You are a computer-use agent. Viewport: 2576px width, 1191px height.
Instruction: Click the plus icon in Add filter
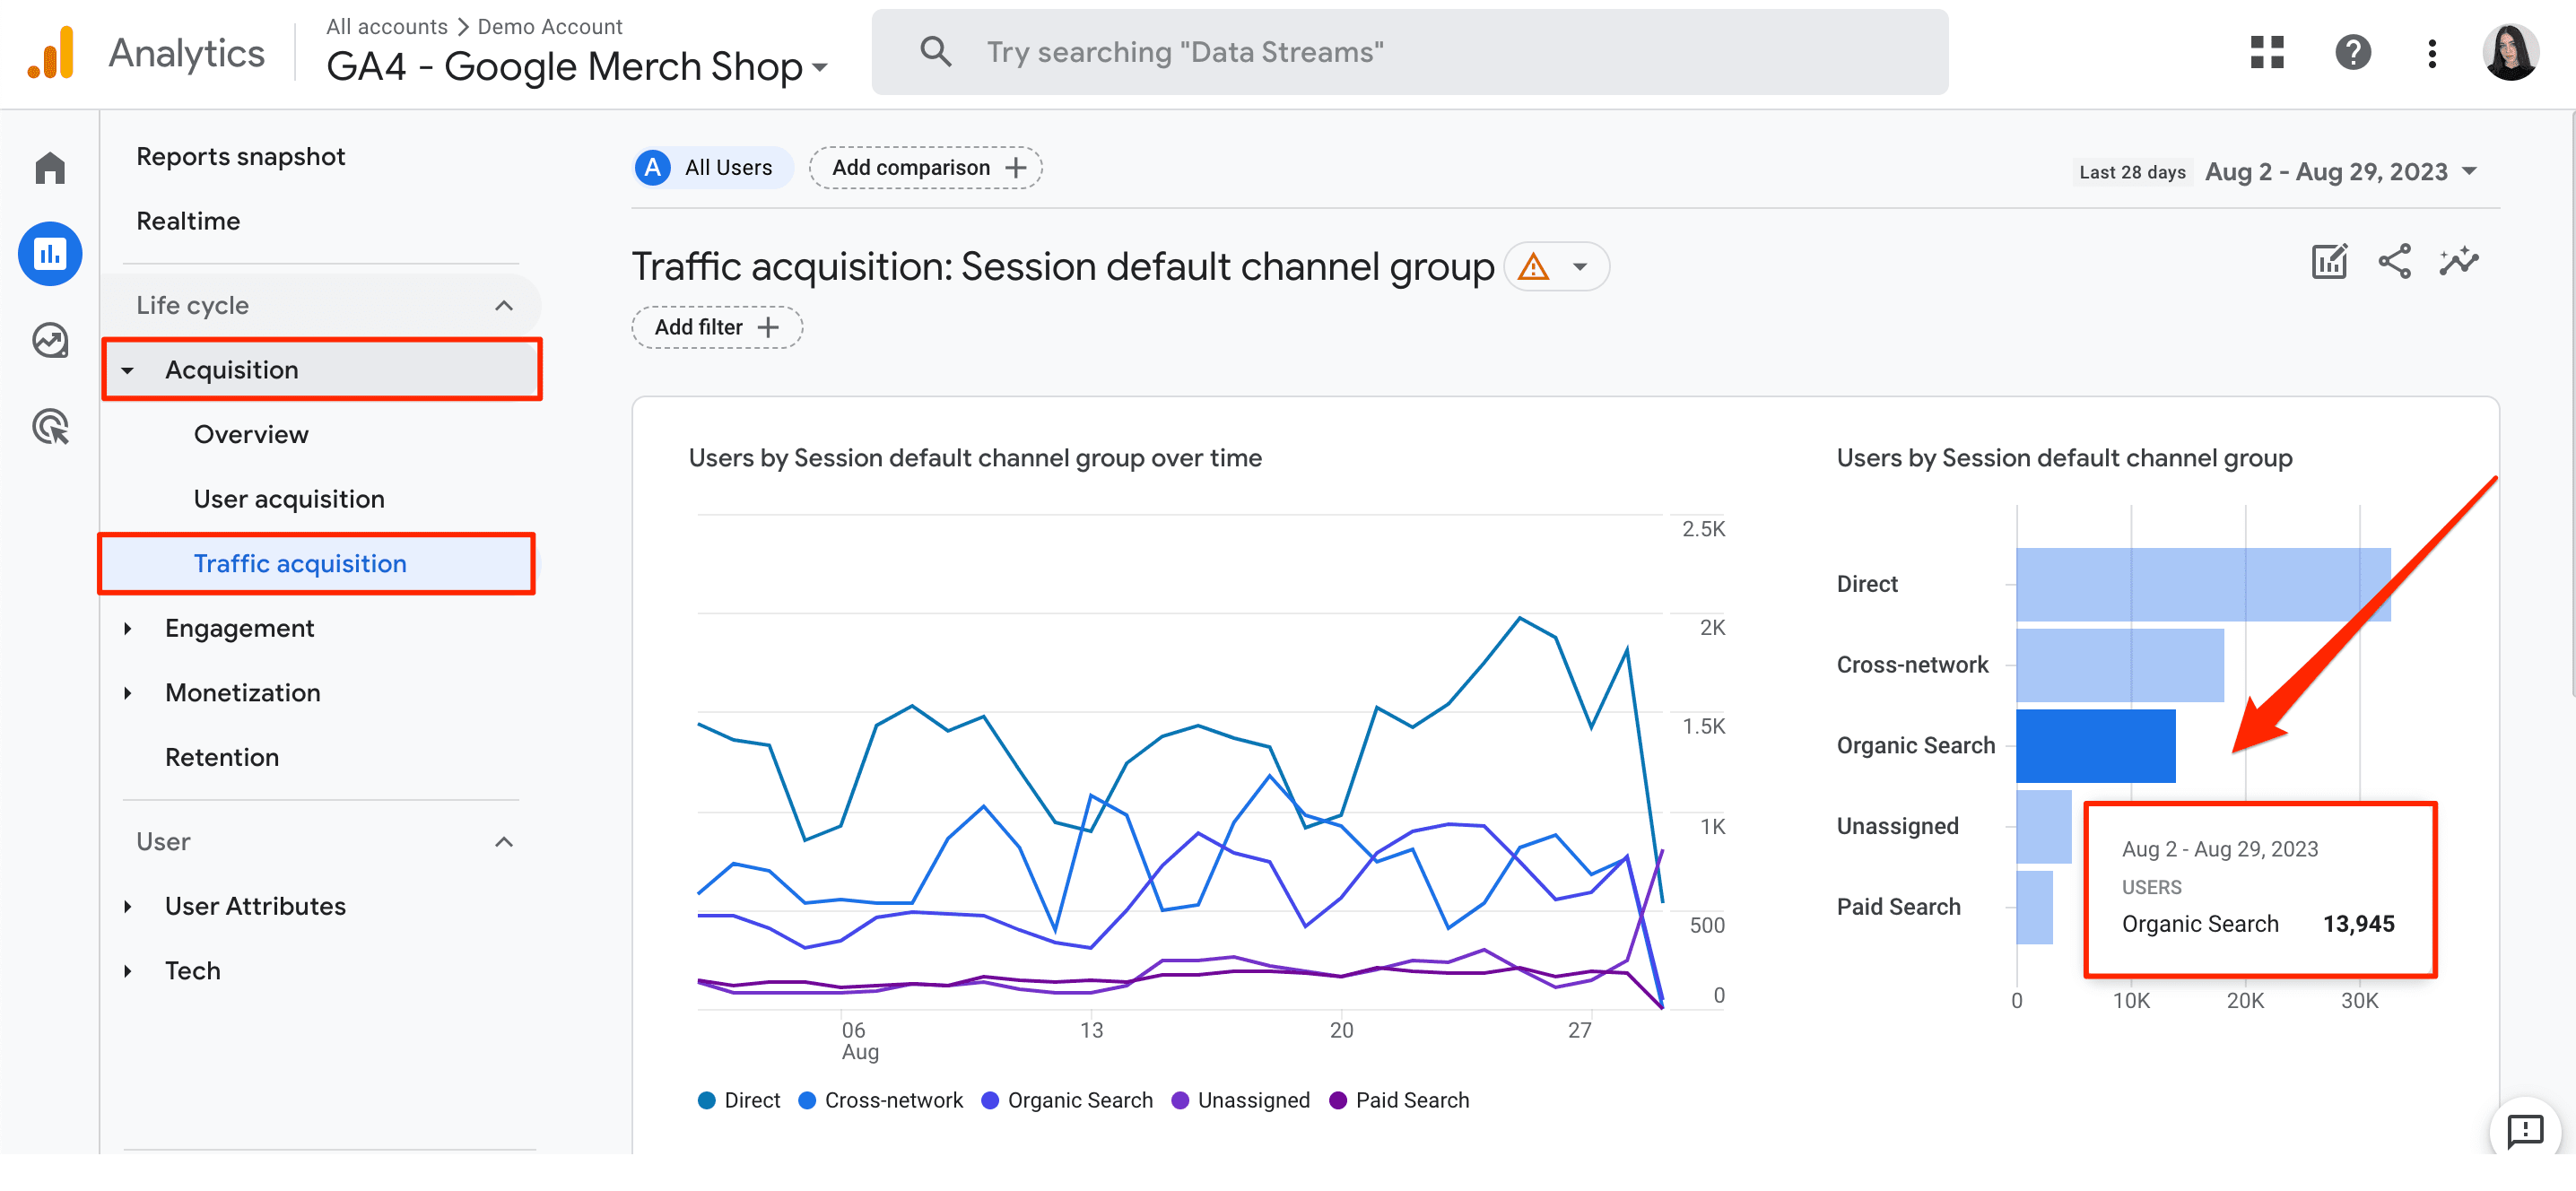(x=768, y=327)
